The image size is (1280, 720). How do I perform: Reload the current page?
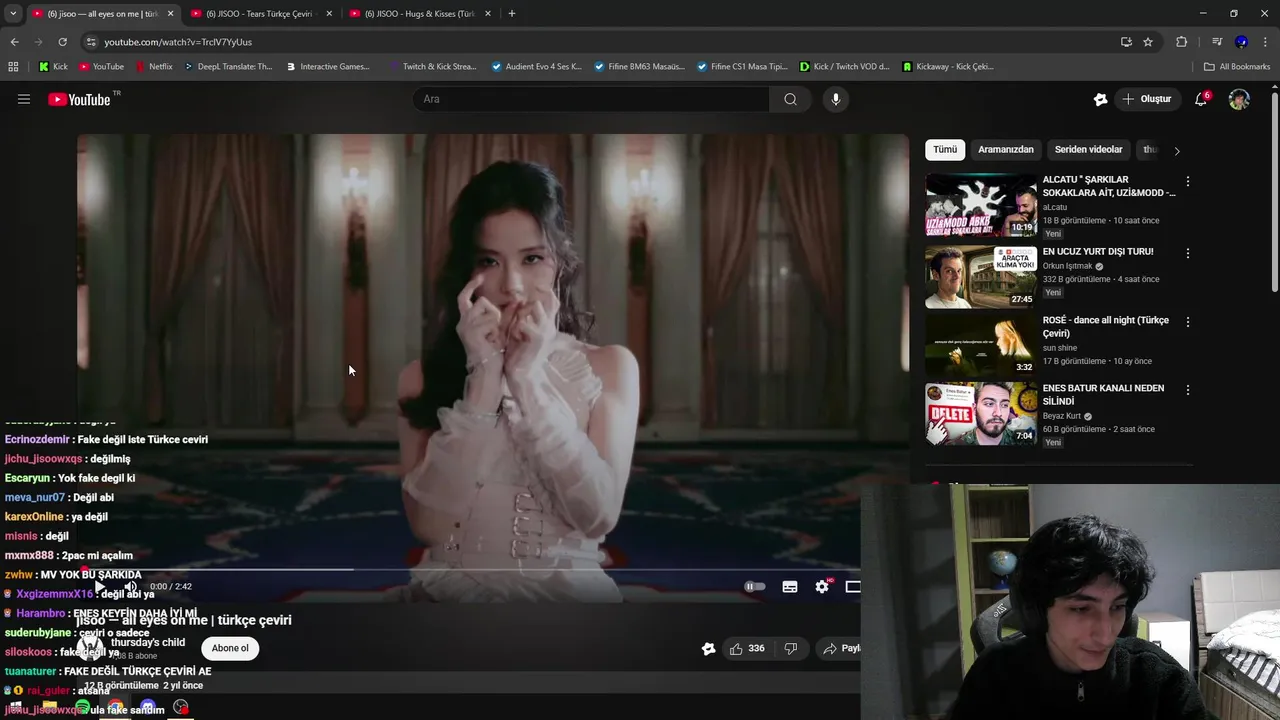click(x=62, y=42)
